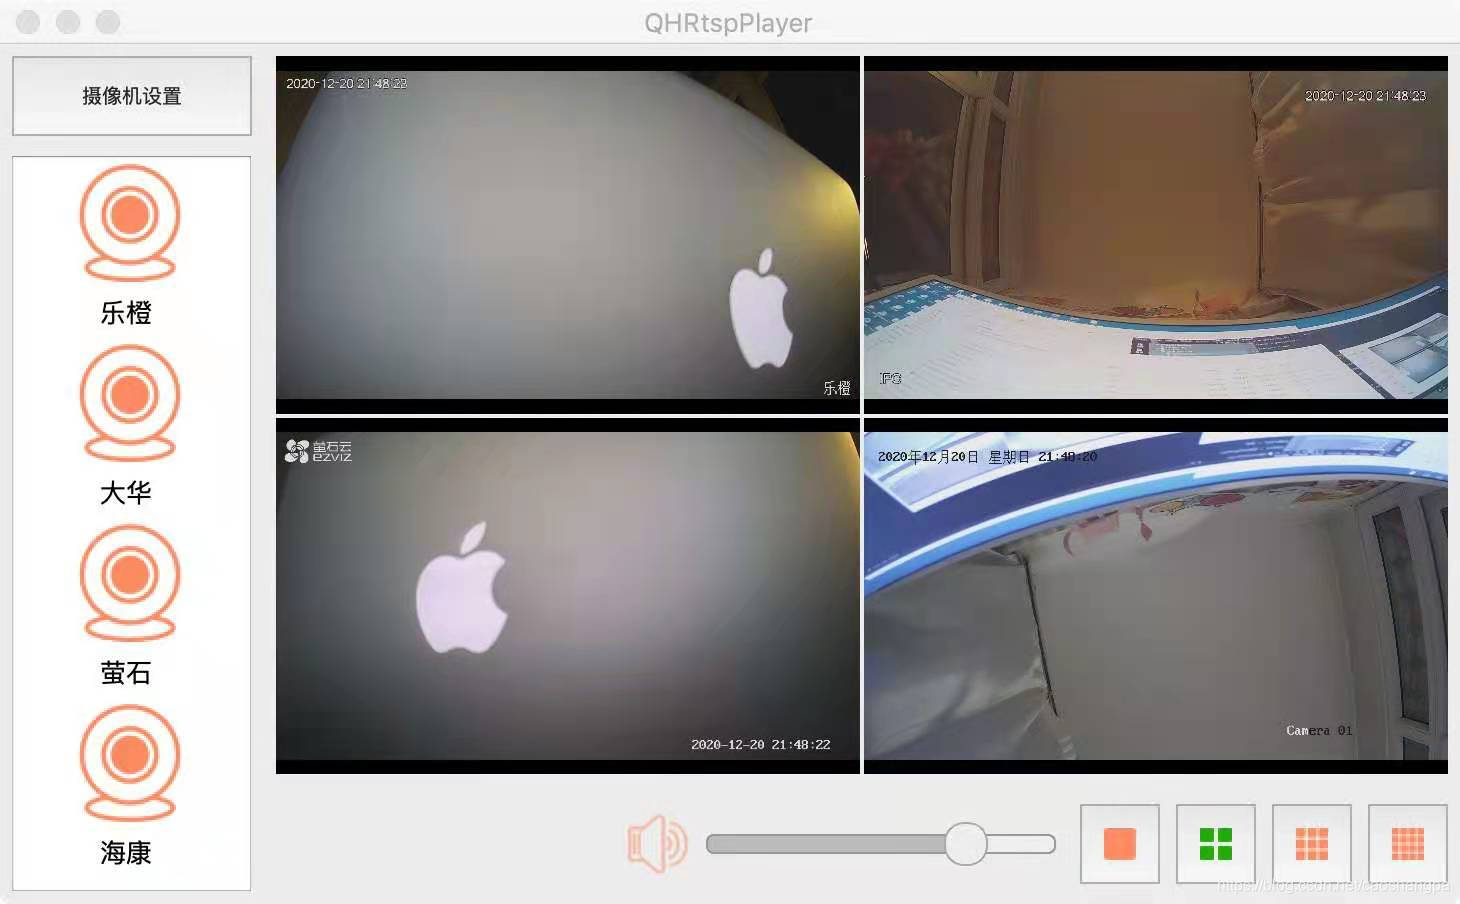
Task: Switch to sixteen-grid layout button
Action: click(x=1408, y=844)
